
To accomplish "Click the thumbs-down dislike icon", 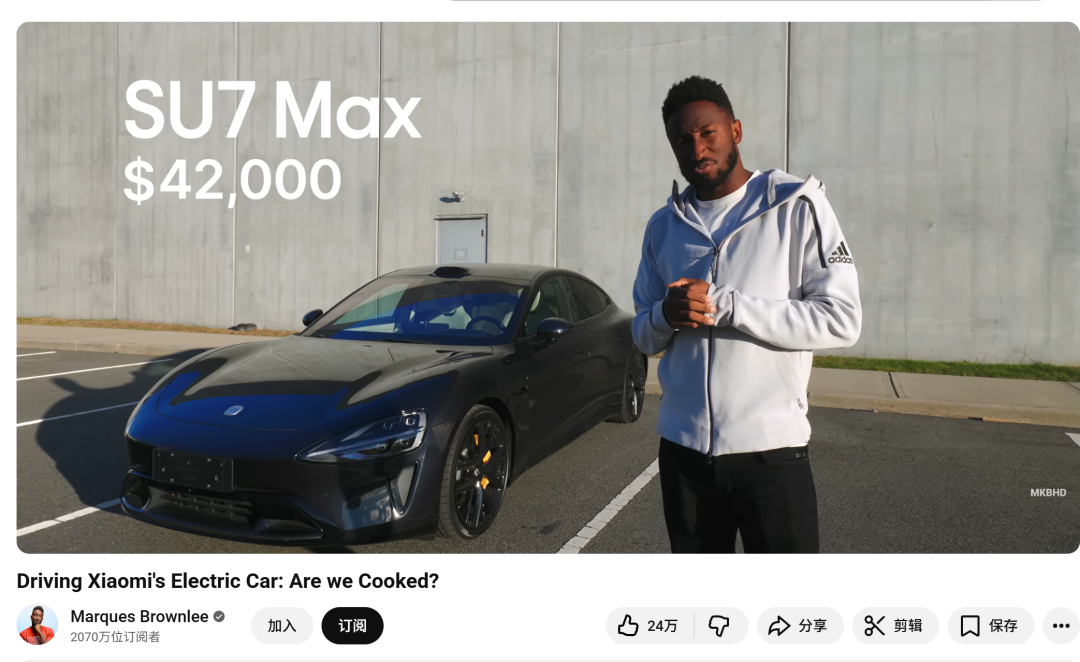I will tap(719, 625).
